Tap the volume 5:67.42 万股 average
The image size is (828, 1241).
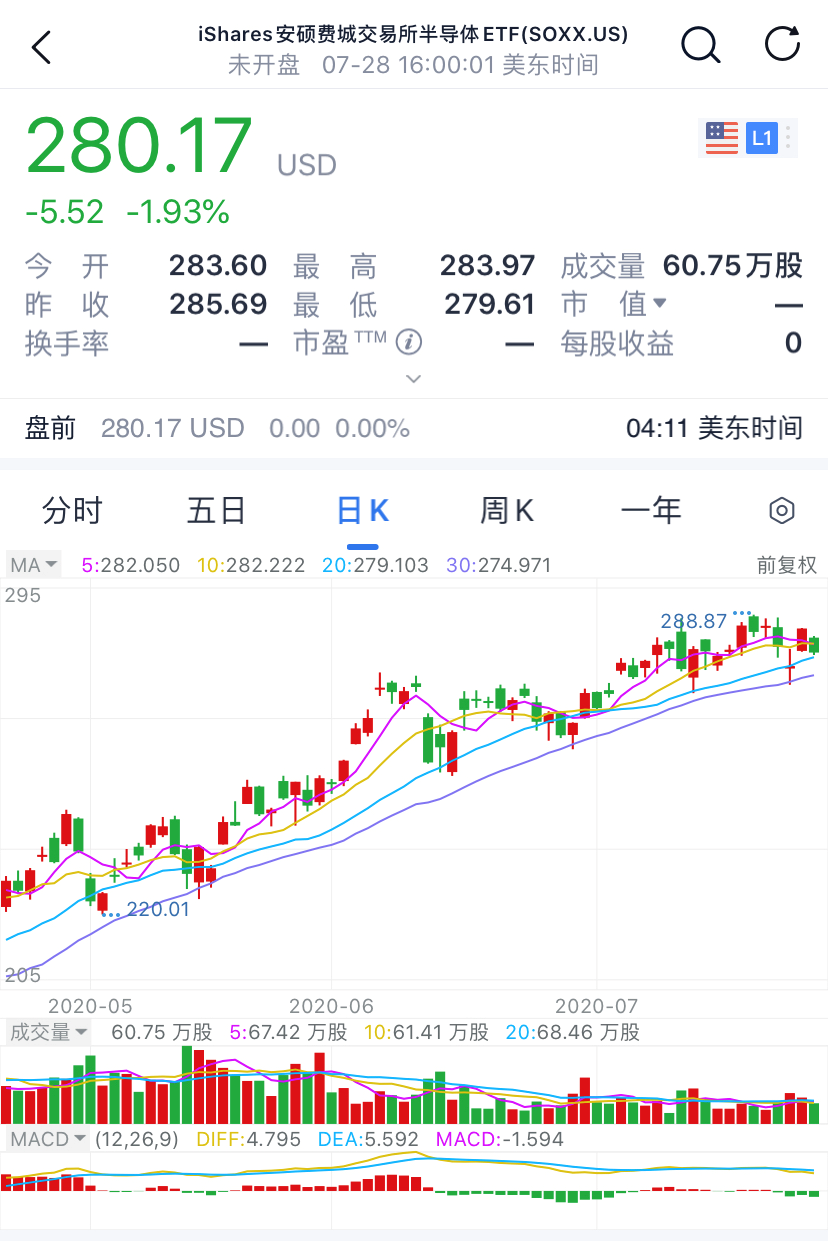[288, 1032]
